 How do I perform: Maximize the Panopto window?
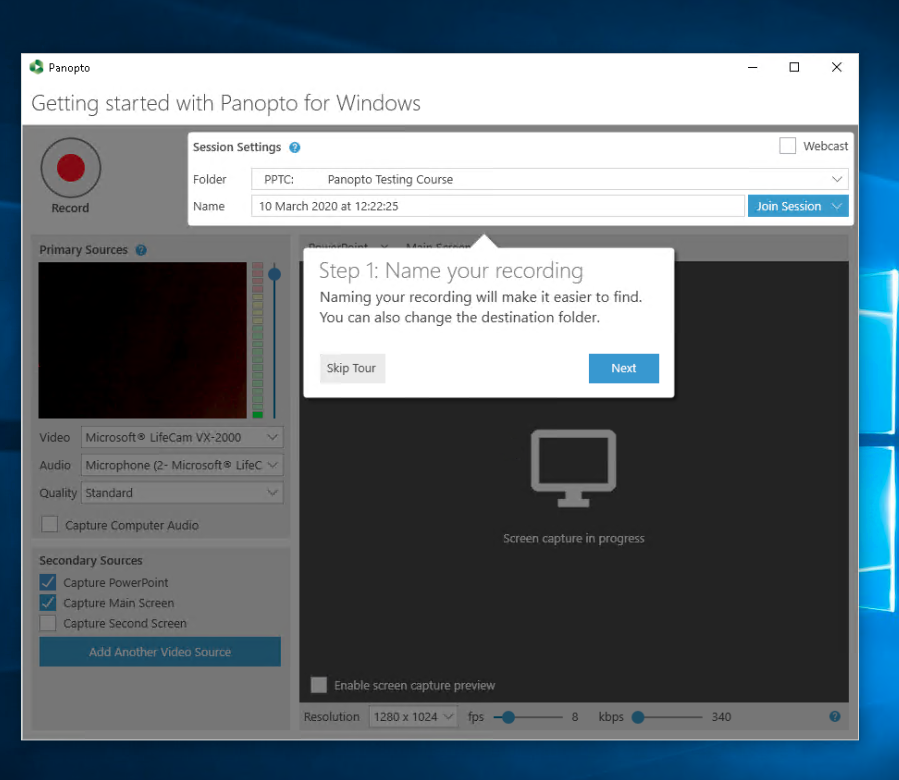point(794,67)
